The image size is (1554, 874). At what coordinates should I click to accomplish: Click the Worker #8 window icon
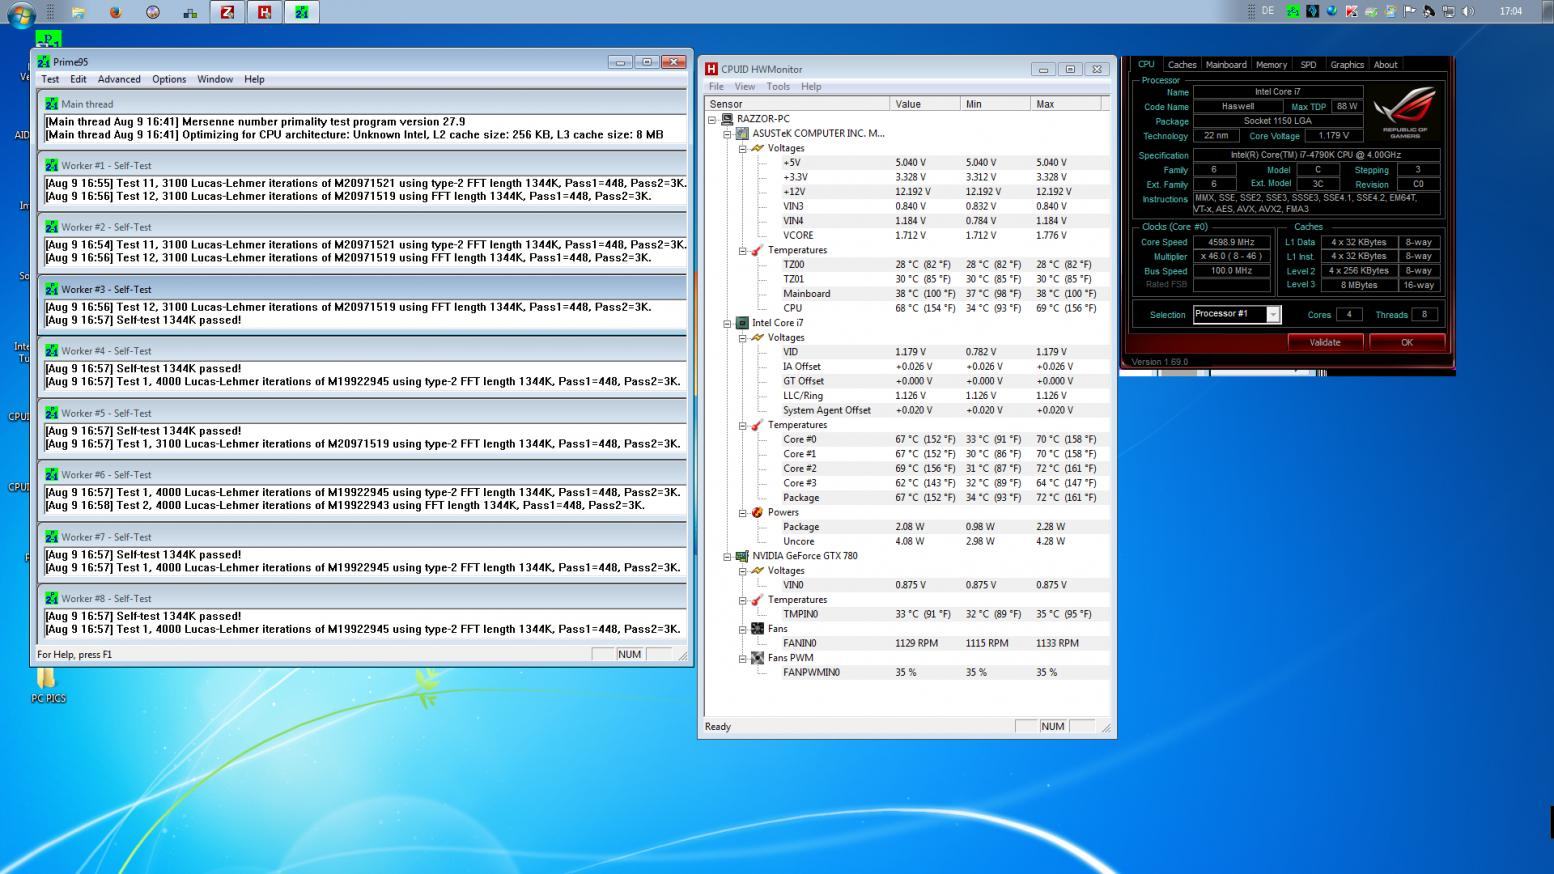[x=52, y=598]
